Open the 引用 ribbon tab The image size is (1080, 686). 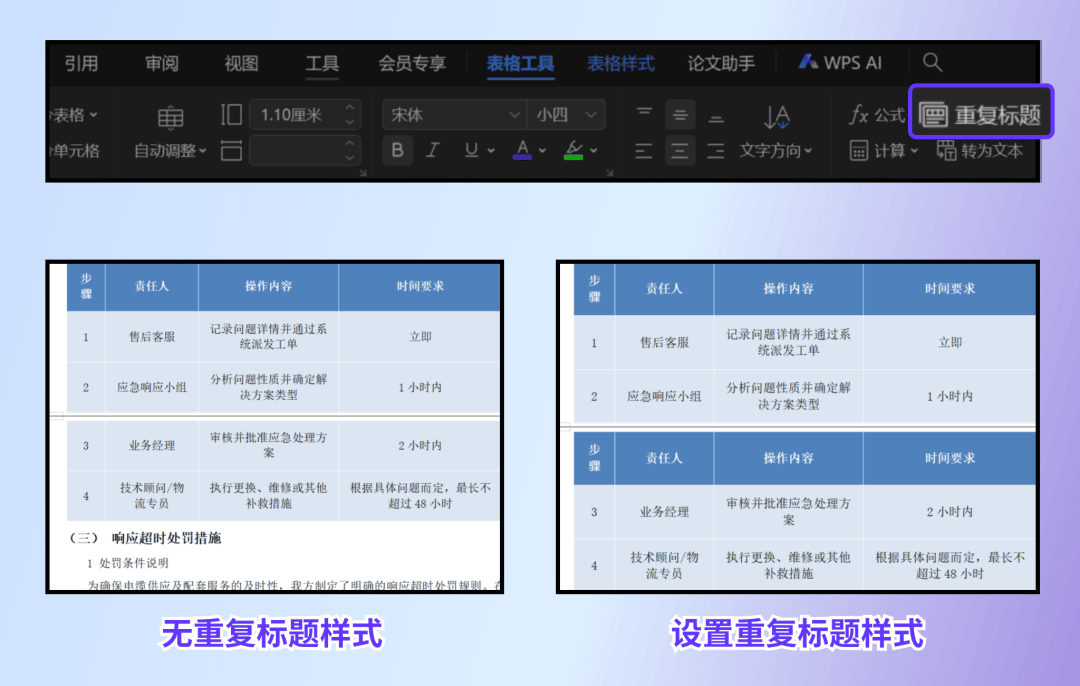[x=81, y=63]
